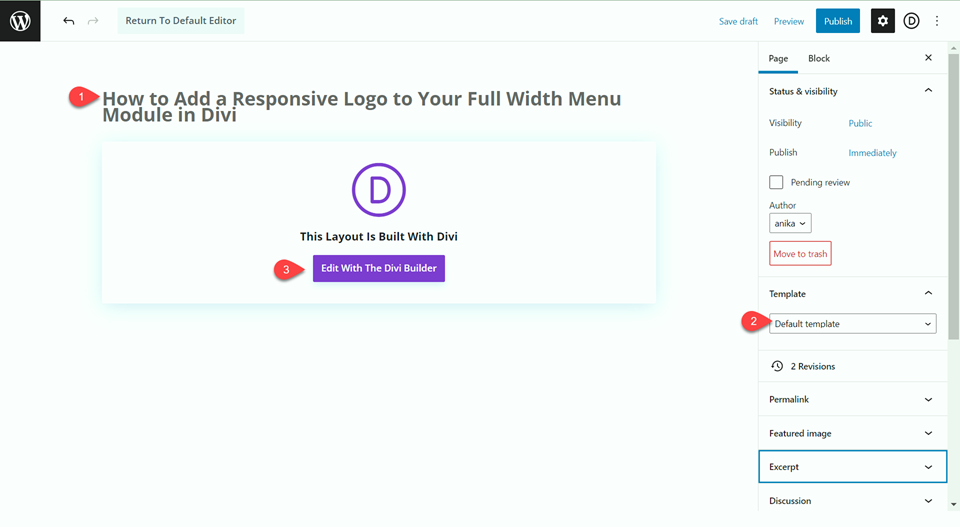
Task: Open the Preview link
Action: (x=789, y=21)
